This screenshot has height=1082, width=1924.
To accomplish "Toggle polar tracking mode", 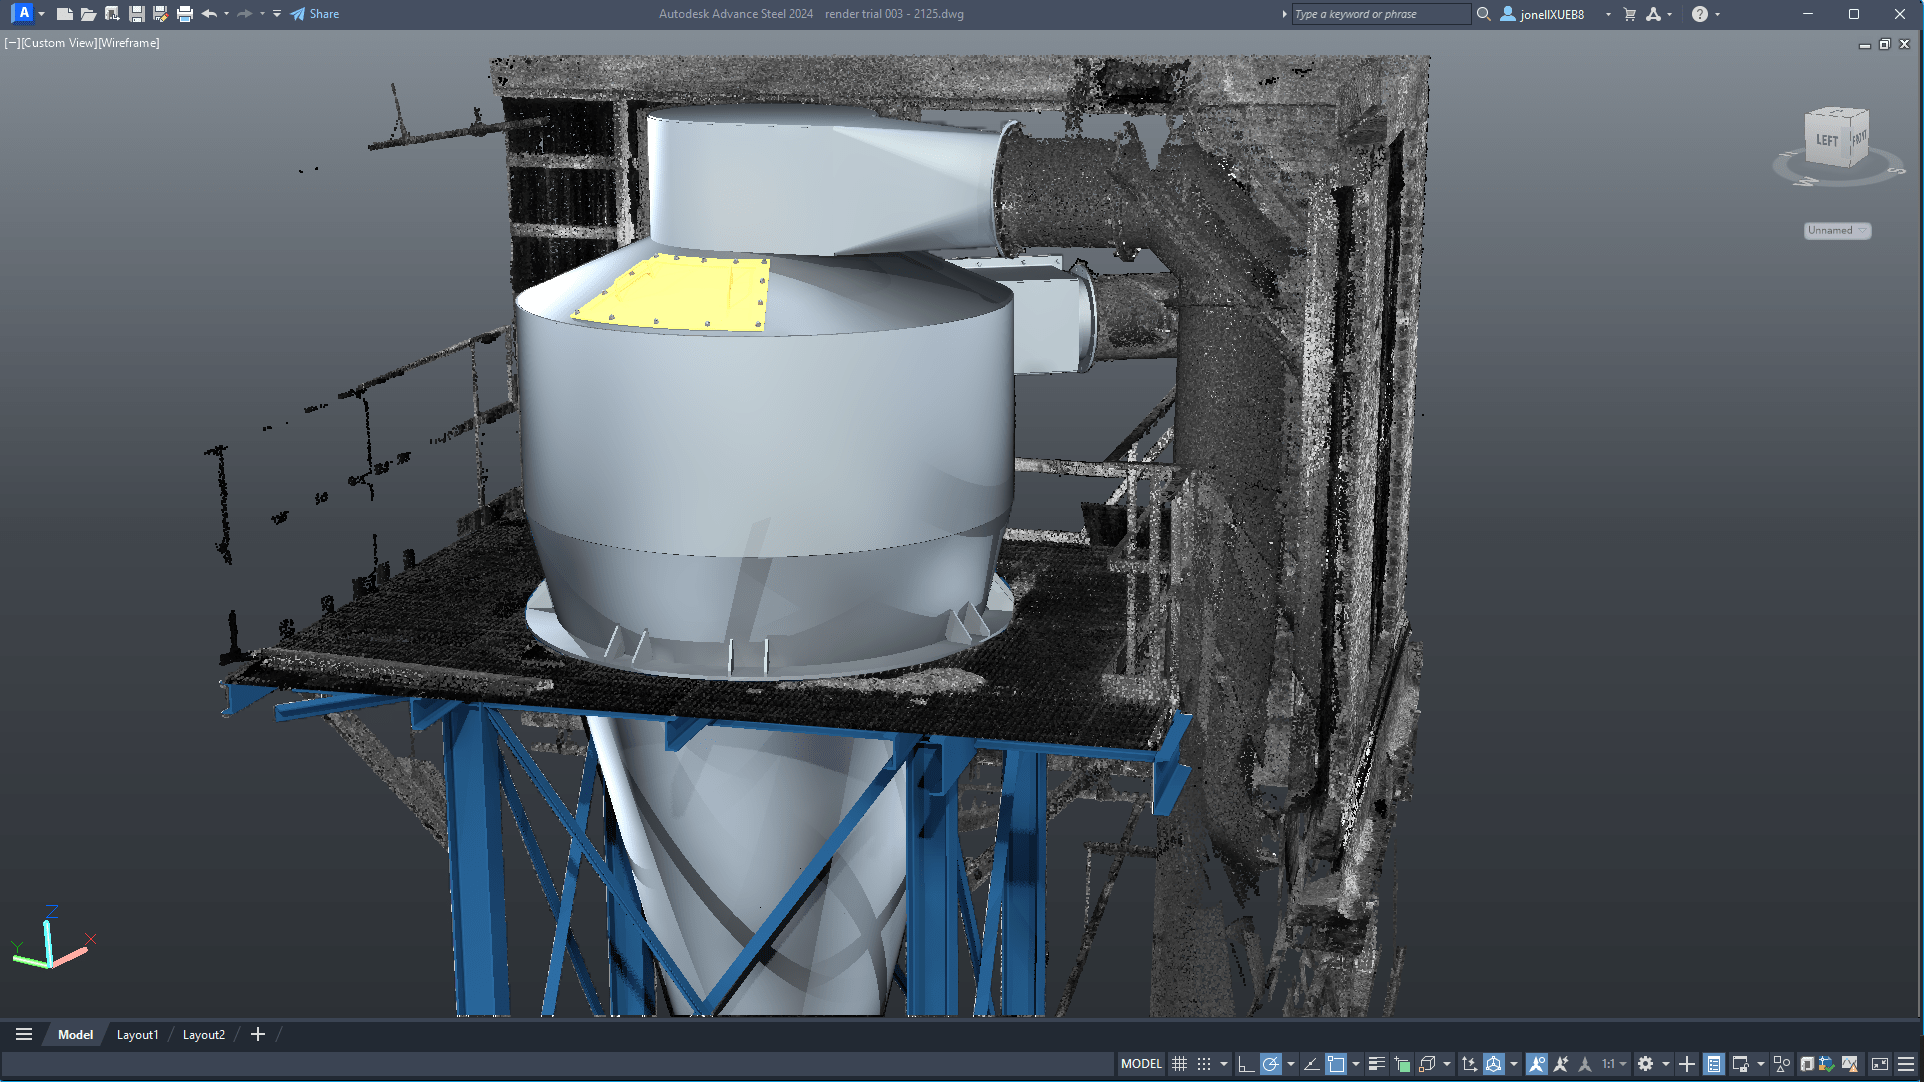I will pyautogui.click(x=1270, y=1064).
